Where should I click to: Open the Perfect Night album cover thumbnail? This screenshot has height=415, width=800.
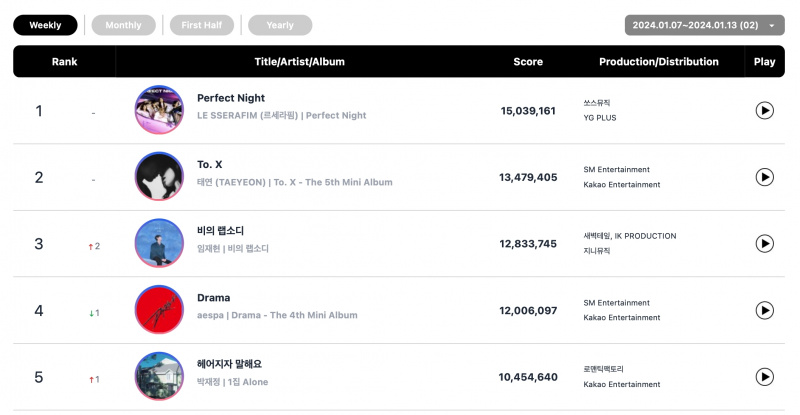159,110
